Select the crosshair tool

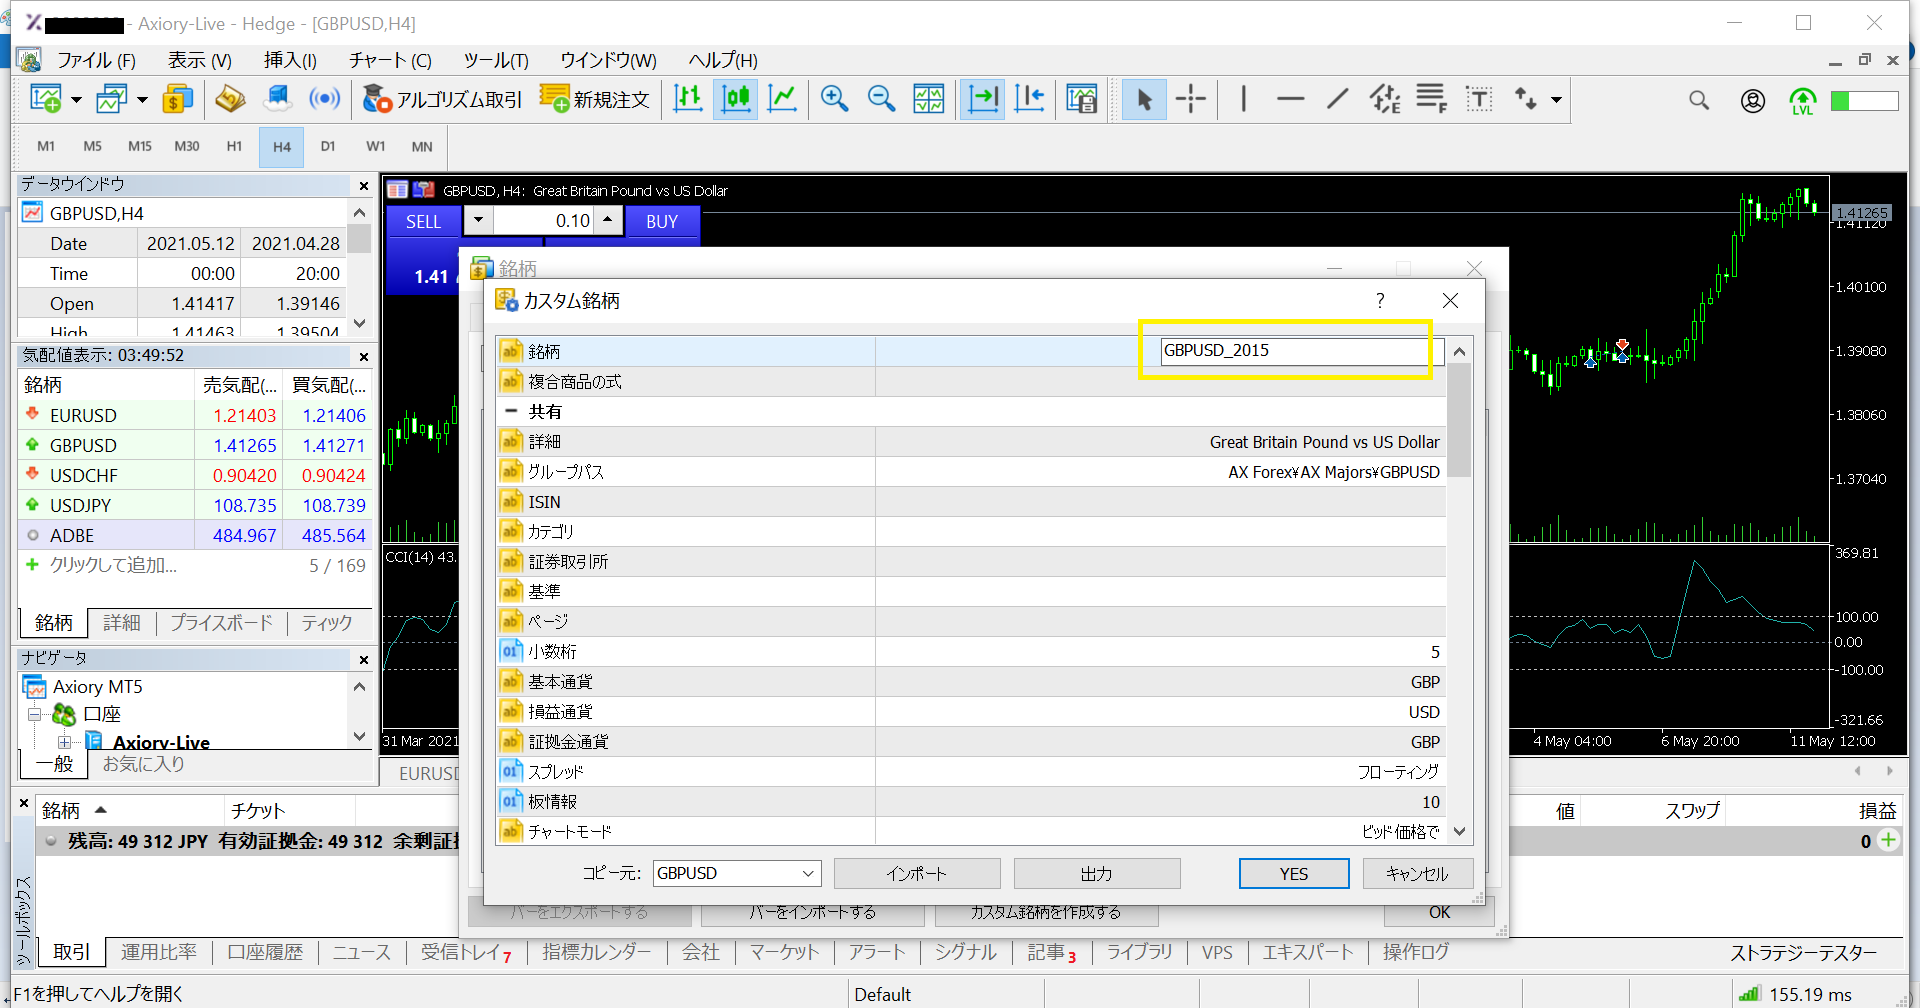1191,99
